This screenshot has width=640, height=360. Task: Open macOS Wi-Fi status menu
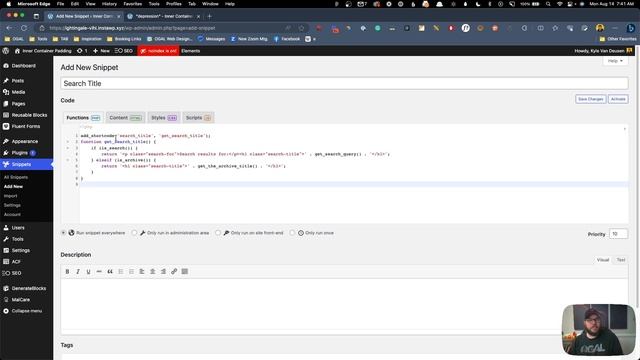(560, 4)
